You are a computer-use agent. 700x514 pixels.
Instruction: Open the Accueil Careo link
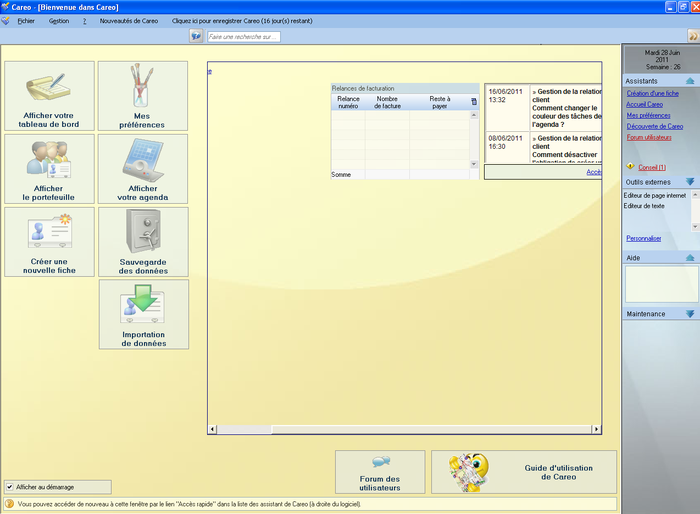644,104
